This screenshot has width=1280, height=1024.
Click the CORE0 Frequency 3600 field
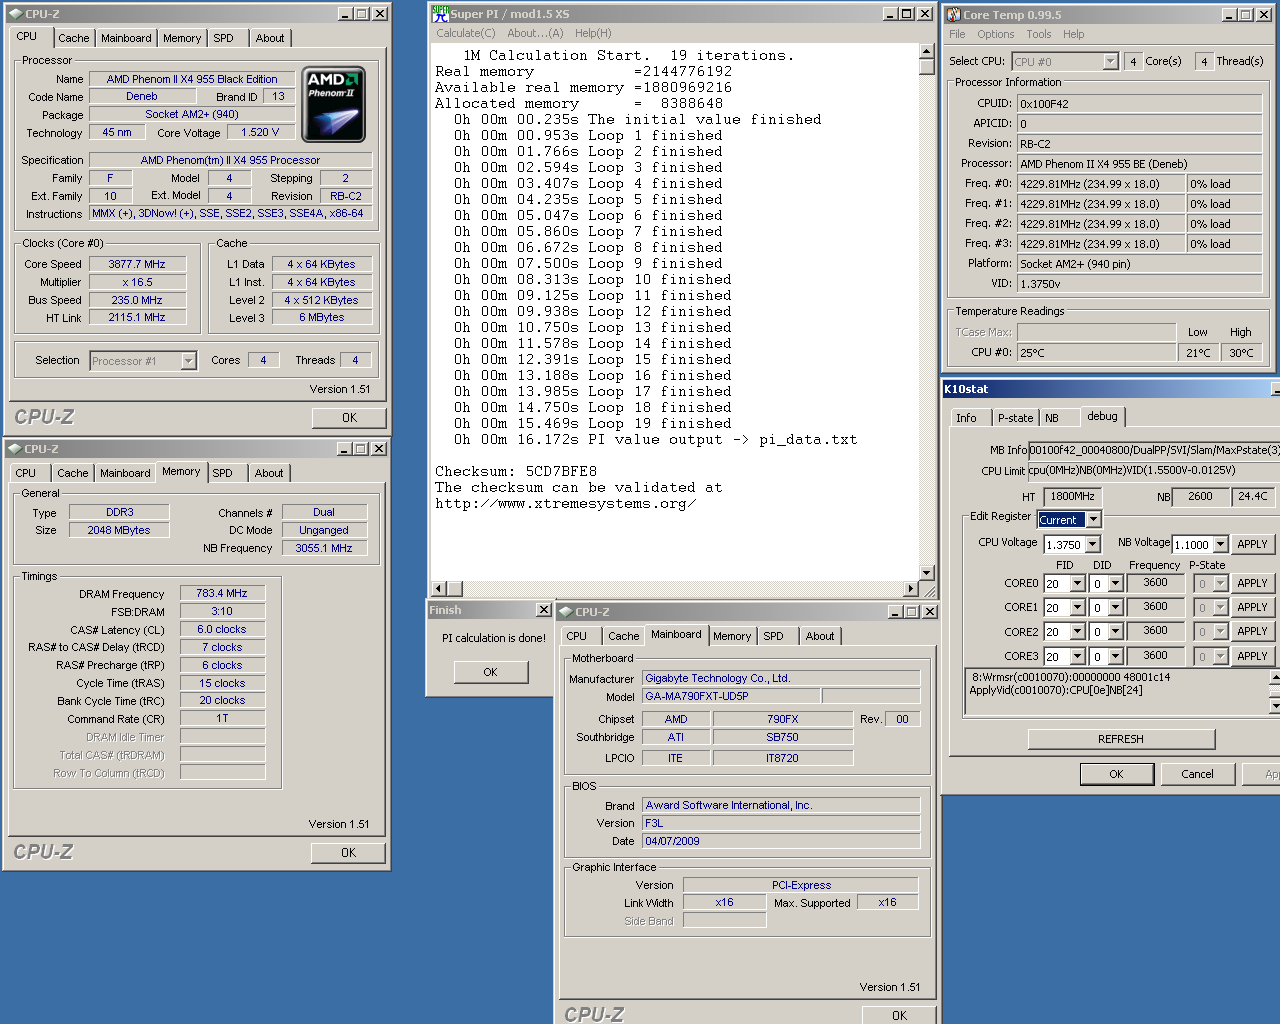tap(1155, 582)
